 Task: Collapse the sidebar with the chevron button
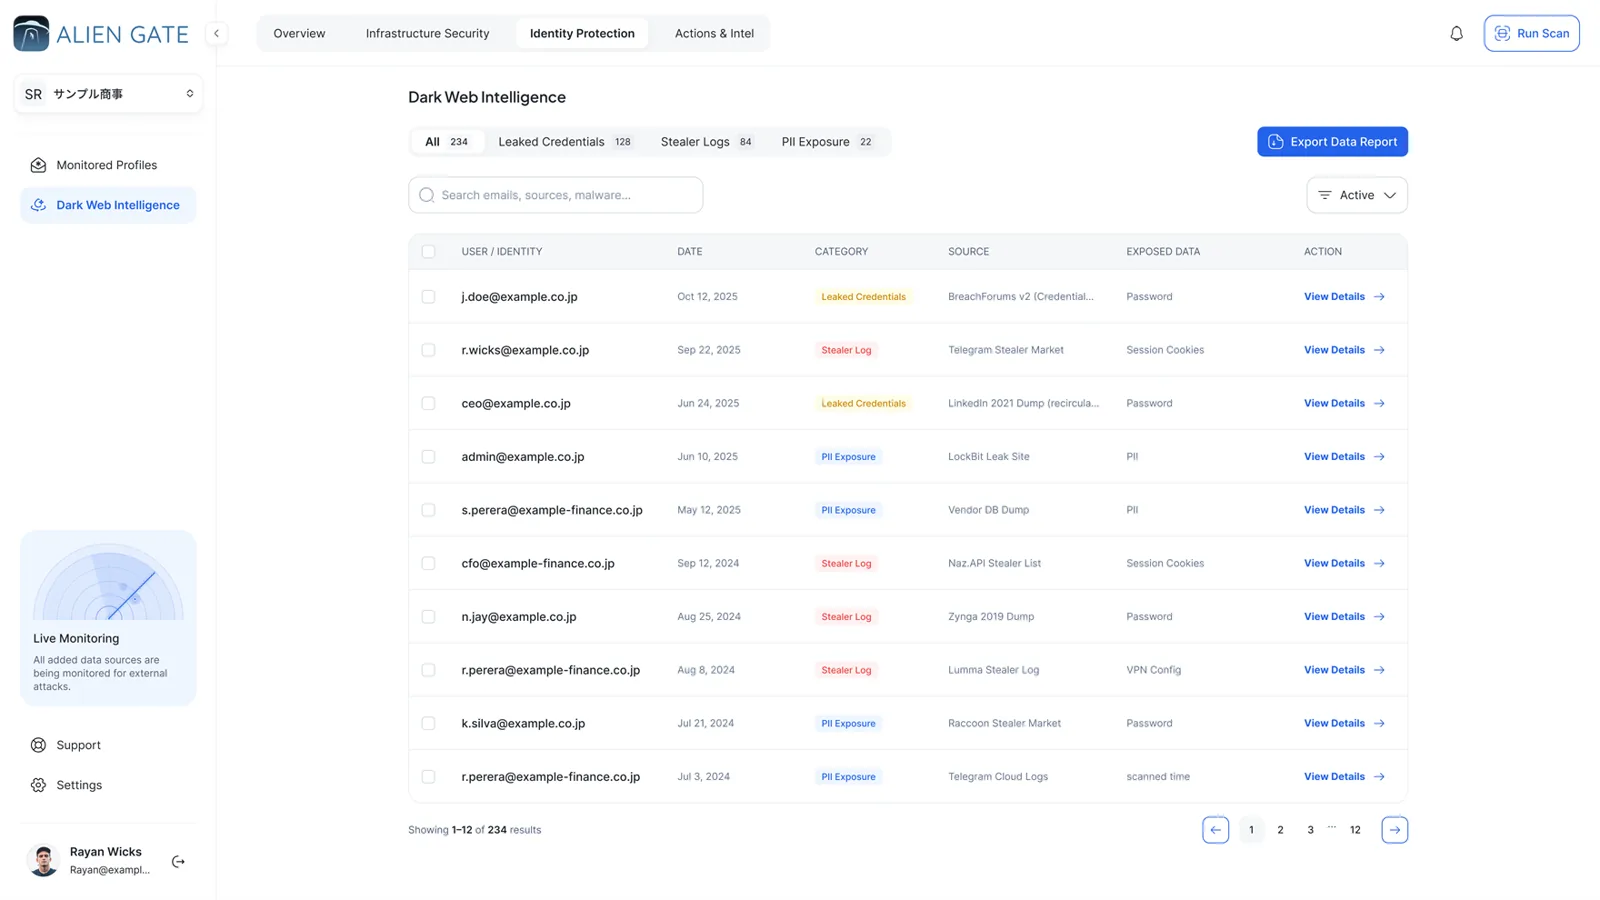216,33
